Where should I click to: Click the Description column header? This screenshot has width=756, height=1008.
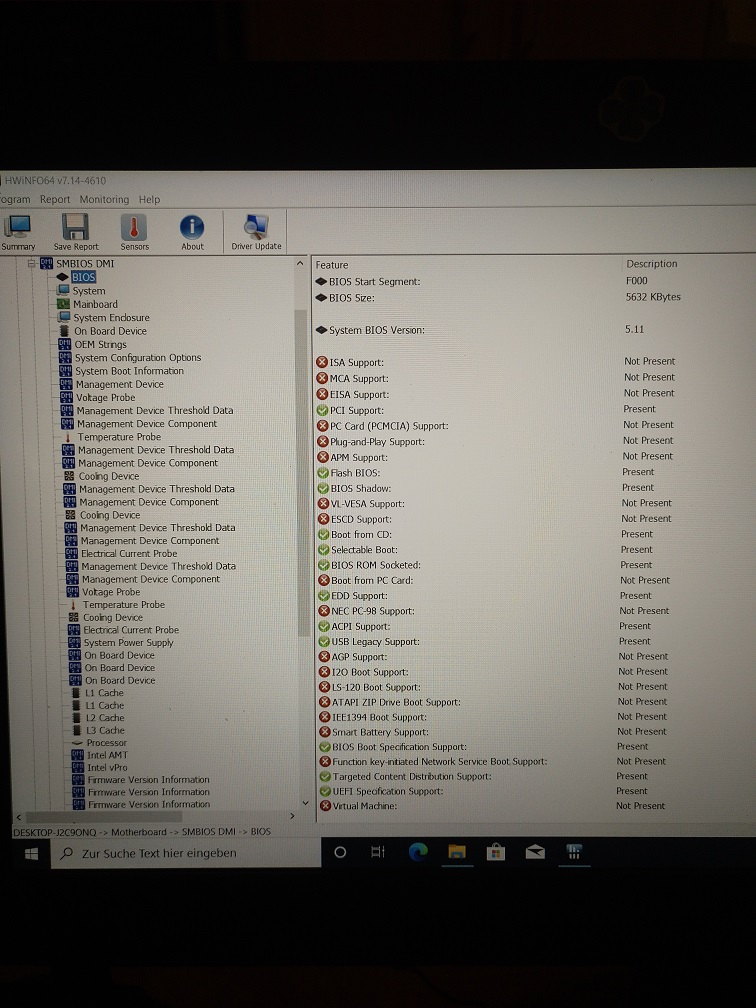pos(652,264)
